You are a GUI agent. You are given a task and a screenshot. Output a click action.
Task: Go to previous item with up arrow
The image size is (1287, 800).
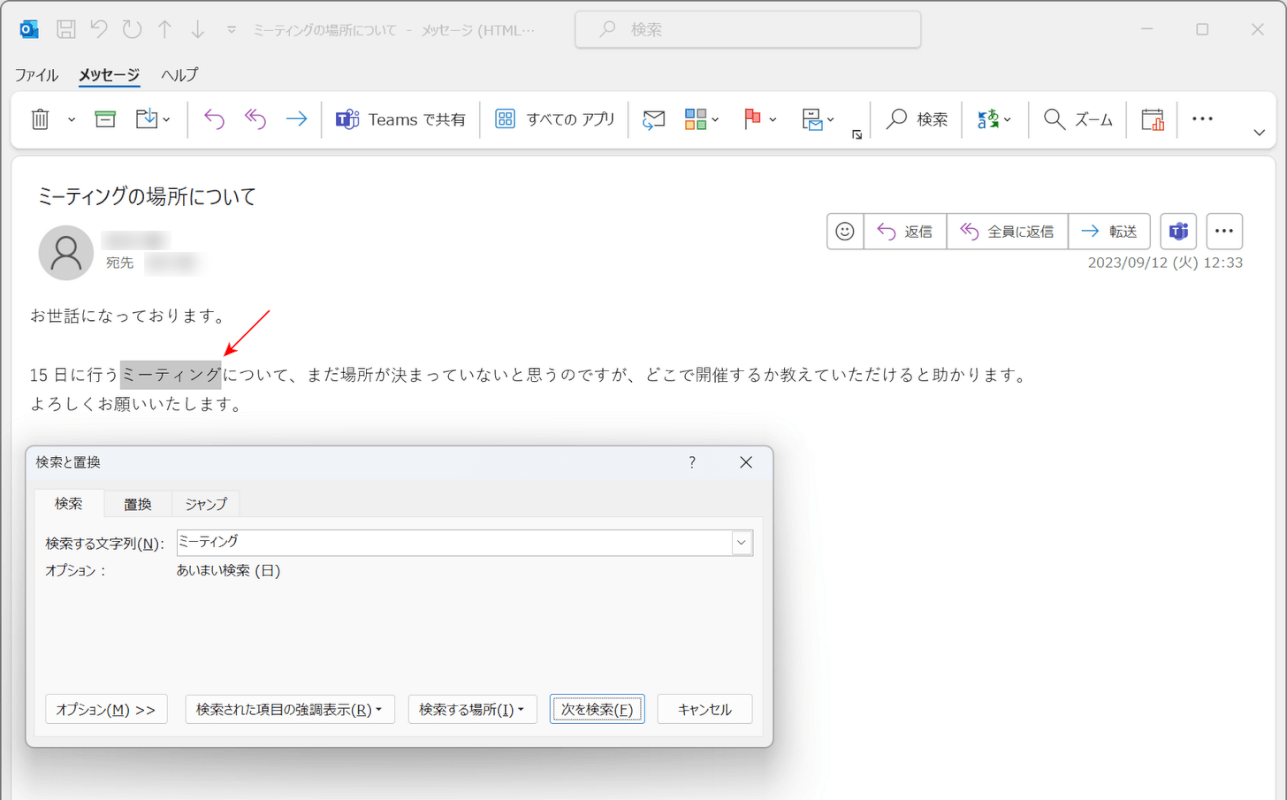pyautogui.click(x=165, y=30)
